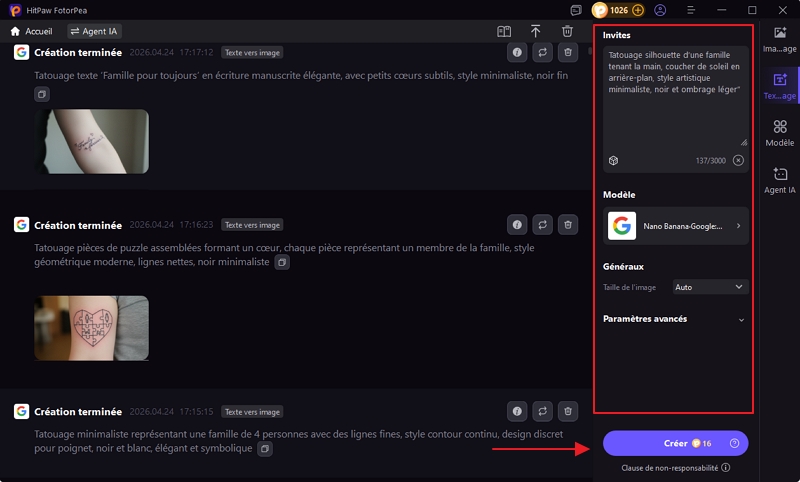This screenshot has height=482, width=800.
Task: Click the upload arrow icon in top toolbar
Action: click(x=536, y=32)
